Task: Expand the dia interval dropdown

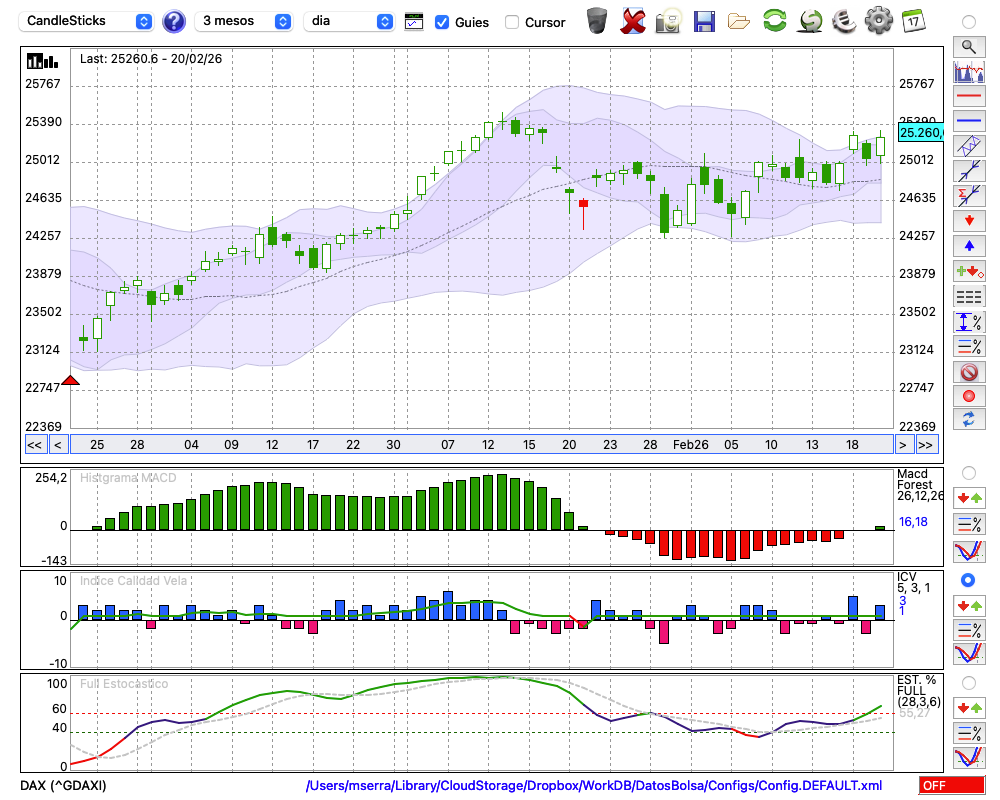Action: (x=349, y=21)
